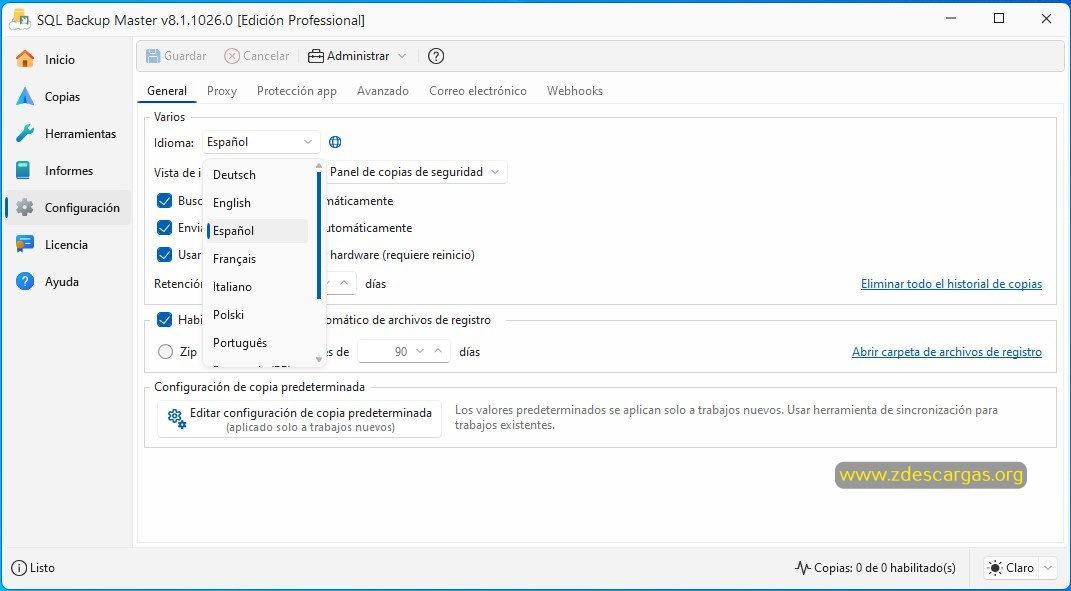Select the Zip radio button
The image size is (1071, 591).
(x=165, y=352)
